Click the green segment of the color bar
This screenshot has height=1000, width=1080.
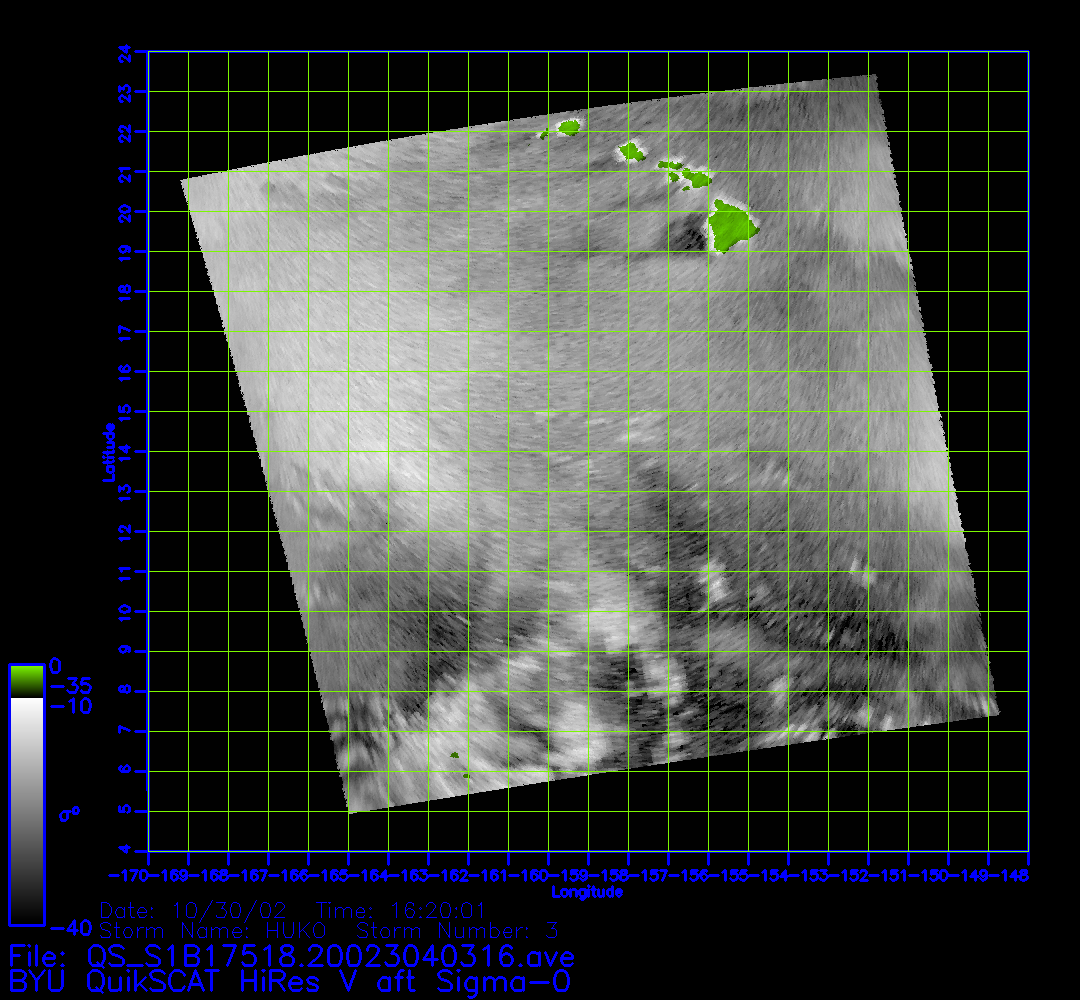(26, 681)
